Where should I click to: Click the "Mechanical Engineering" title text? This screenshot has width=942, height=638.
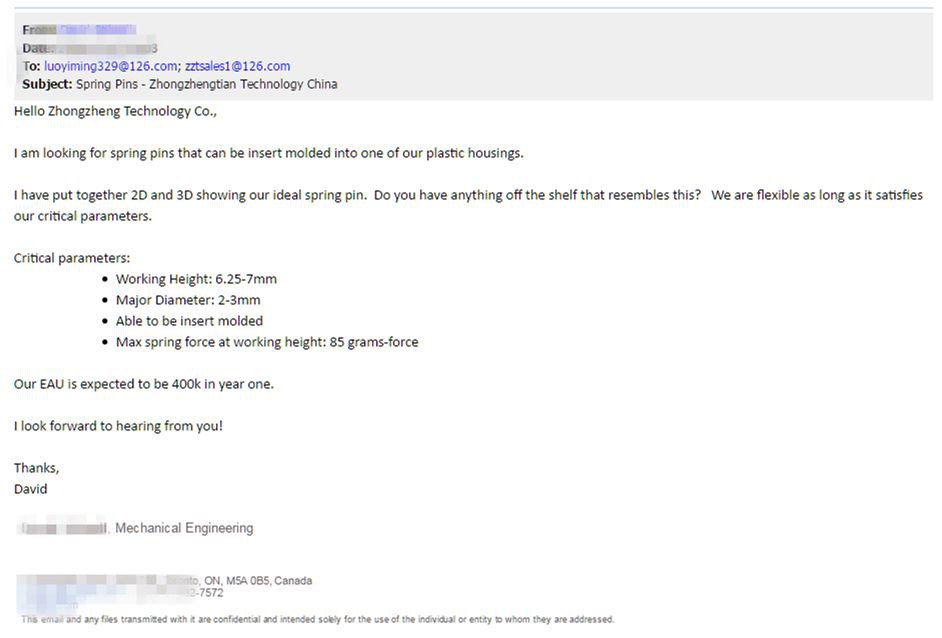pyautogui.click(x=184, y=528)
